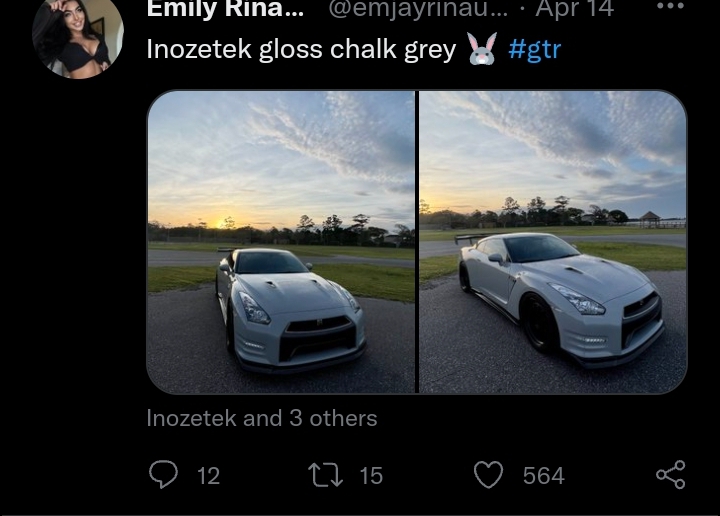
Task: Click the setting sun in the left photo
Action: pyautogui.click(x=222, y=222)
